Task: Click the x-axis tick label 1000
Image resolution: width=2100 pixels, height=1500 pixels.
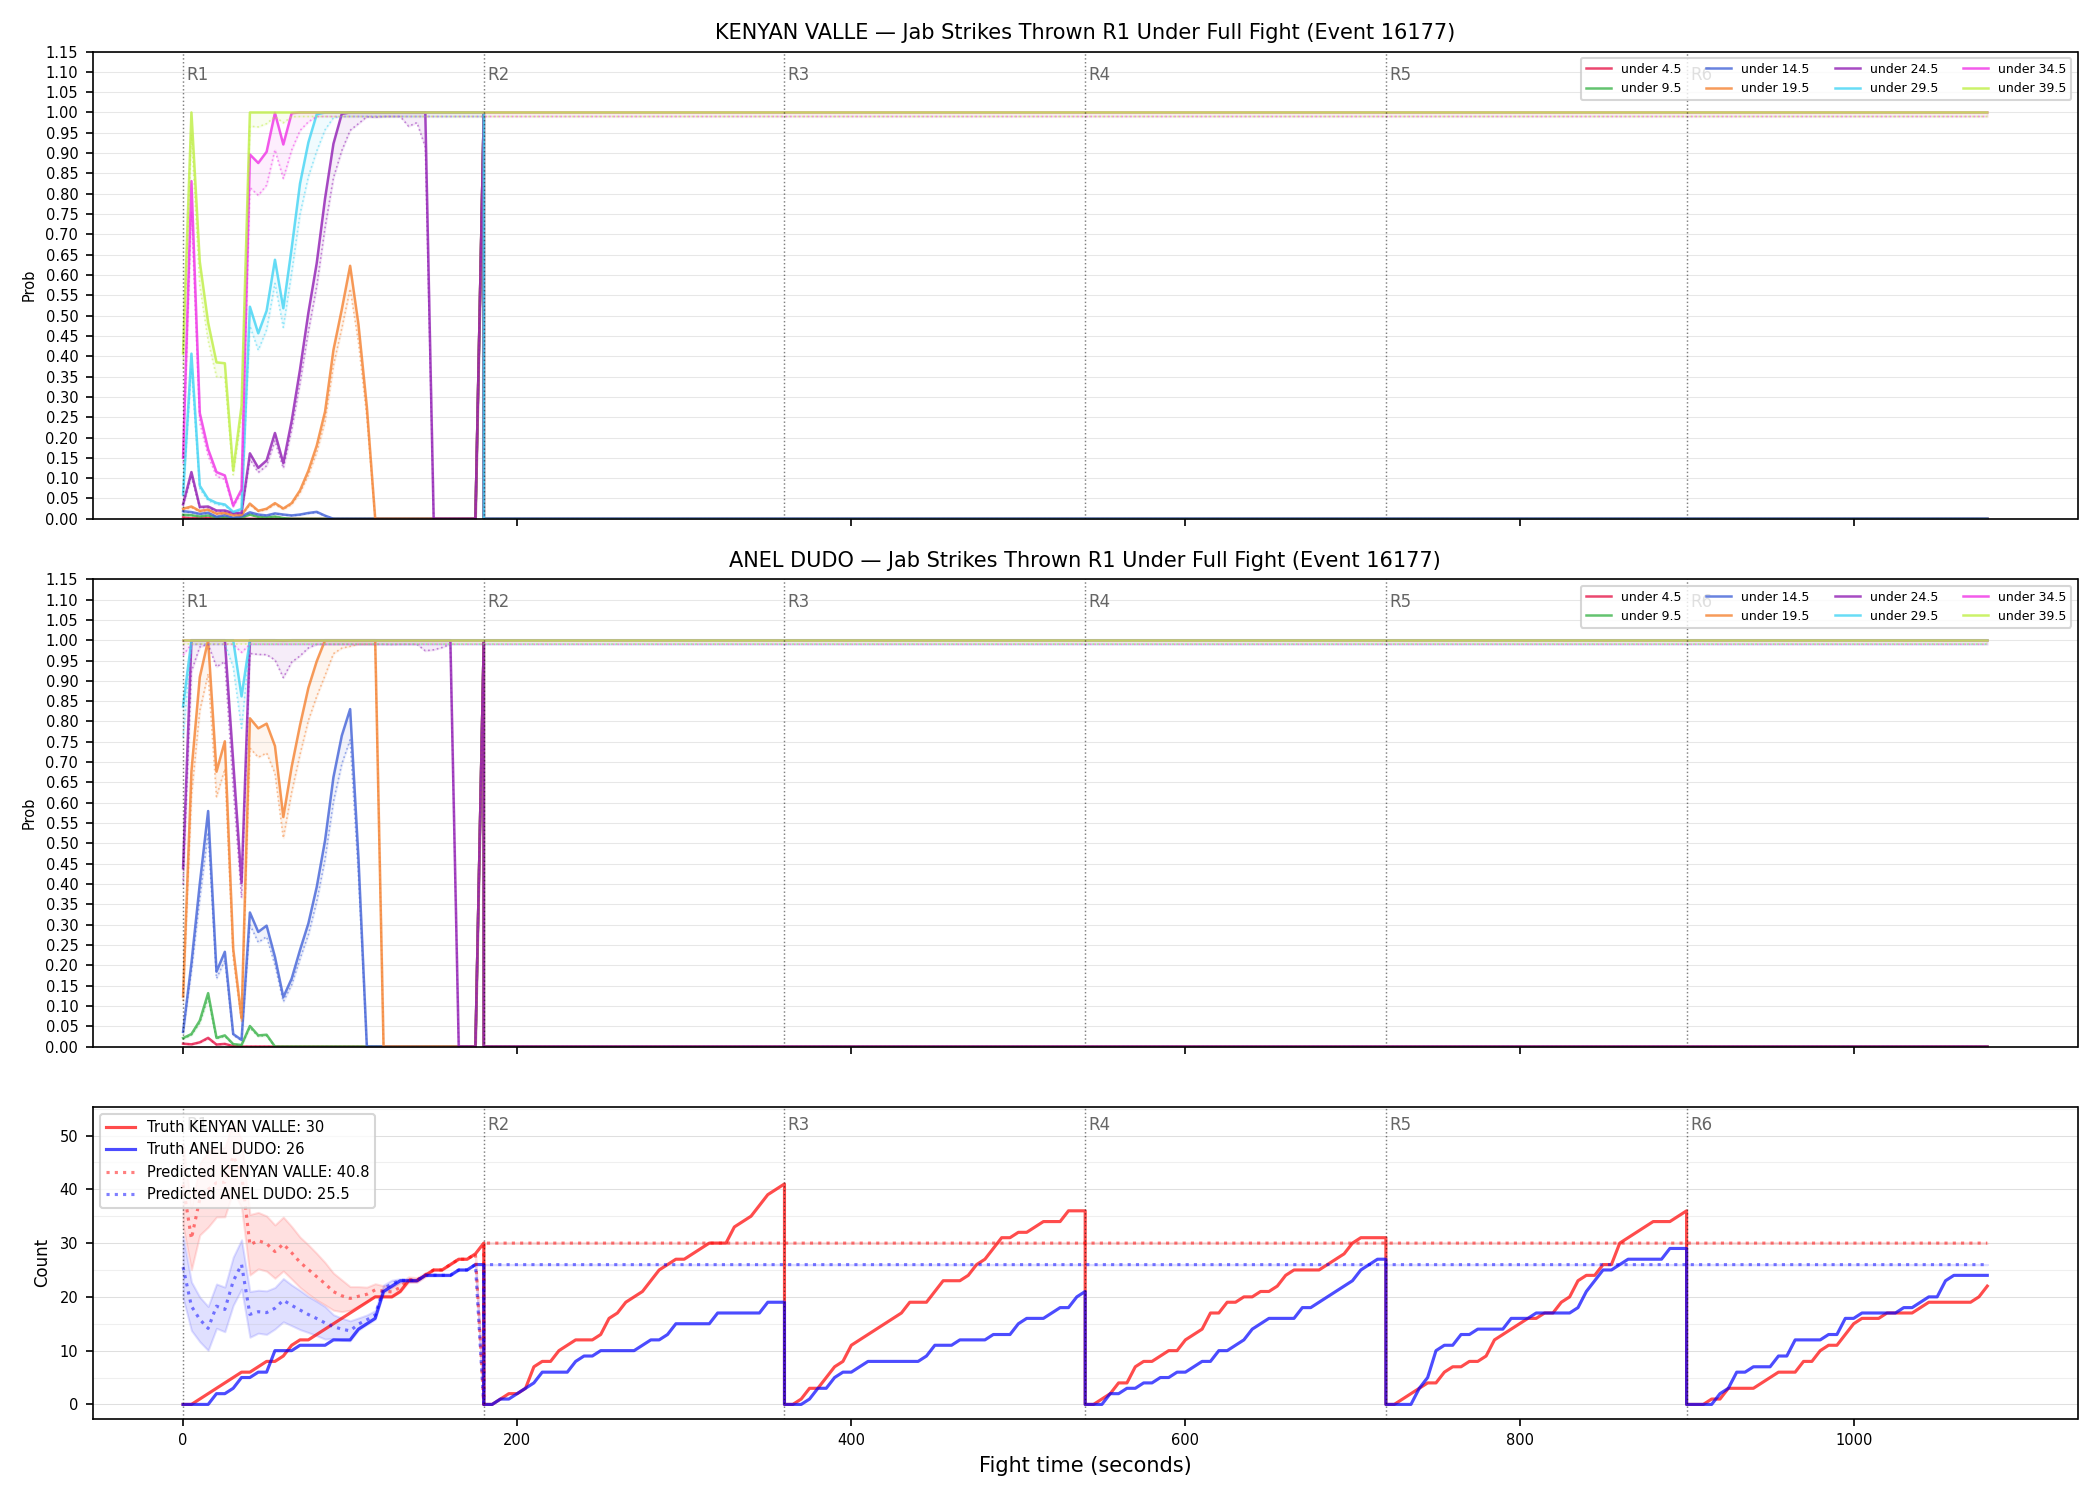Action: pos(1854,1440)
